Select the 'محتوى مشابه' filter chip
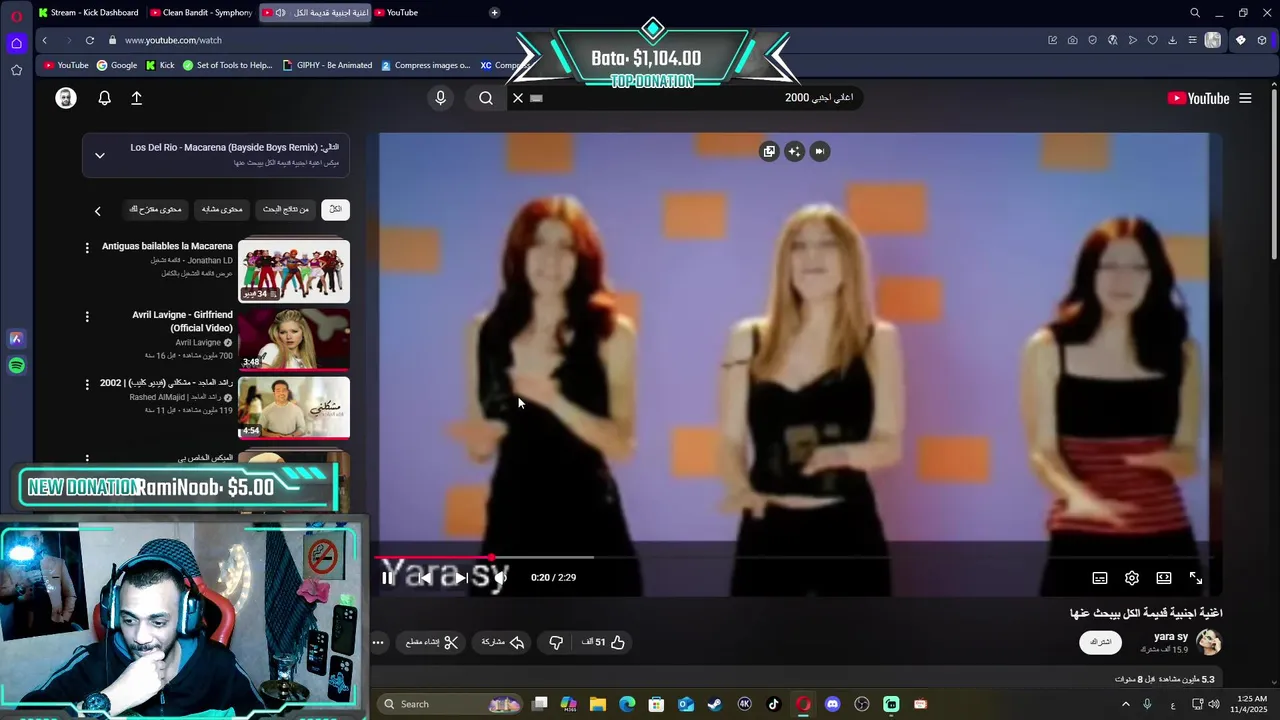 (x=222, y=209)
